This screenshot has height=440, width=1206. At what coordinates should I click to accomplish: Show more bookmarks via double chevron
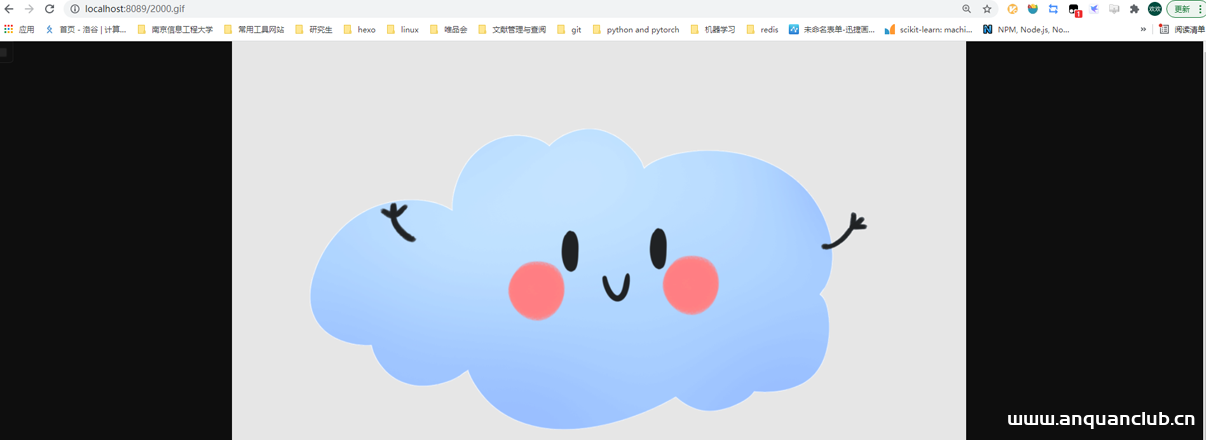1143,30
